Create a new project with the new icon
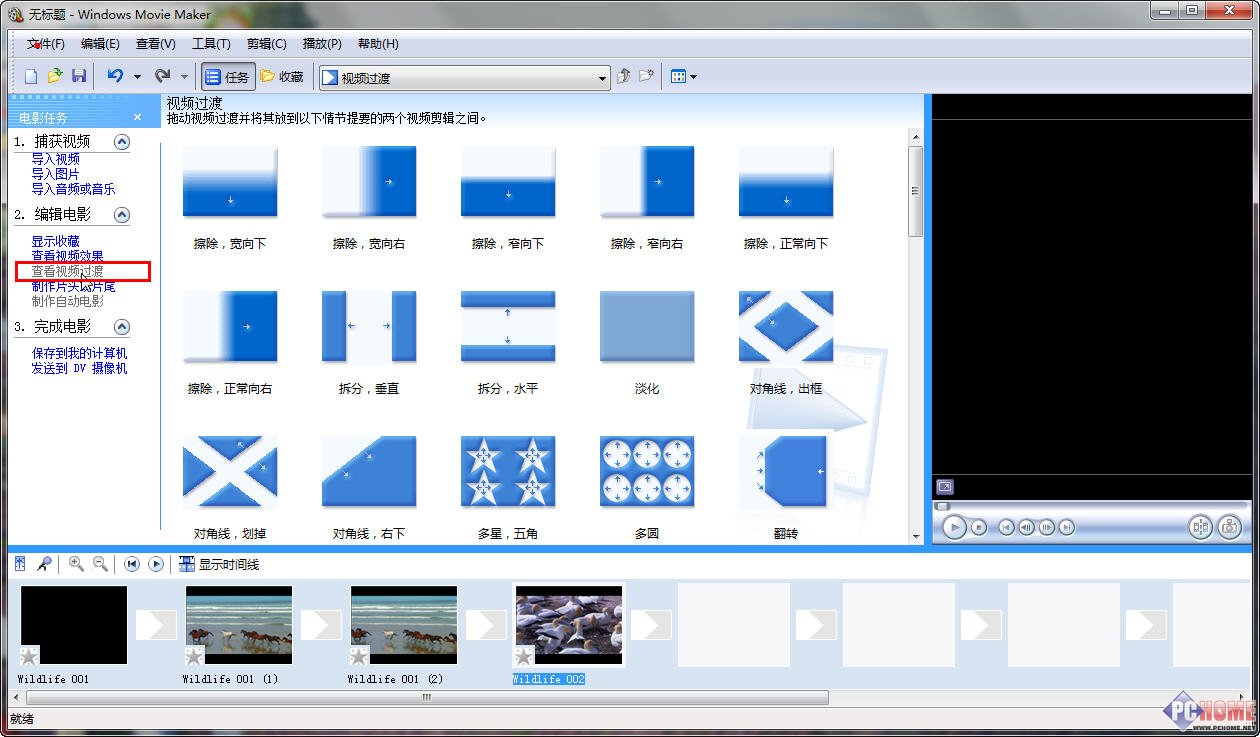This screenshot has width=1260, height=737. coord(31,75)
